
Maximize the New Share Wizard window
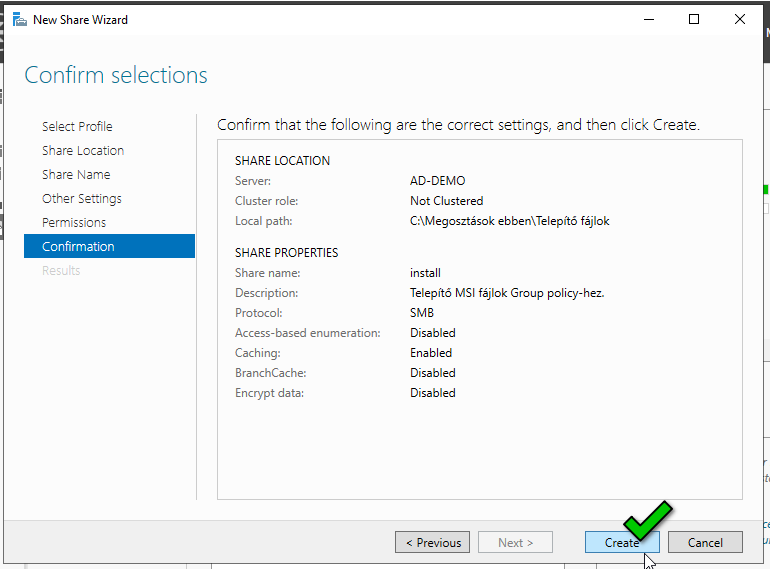pos(694,19)
